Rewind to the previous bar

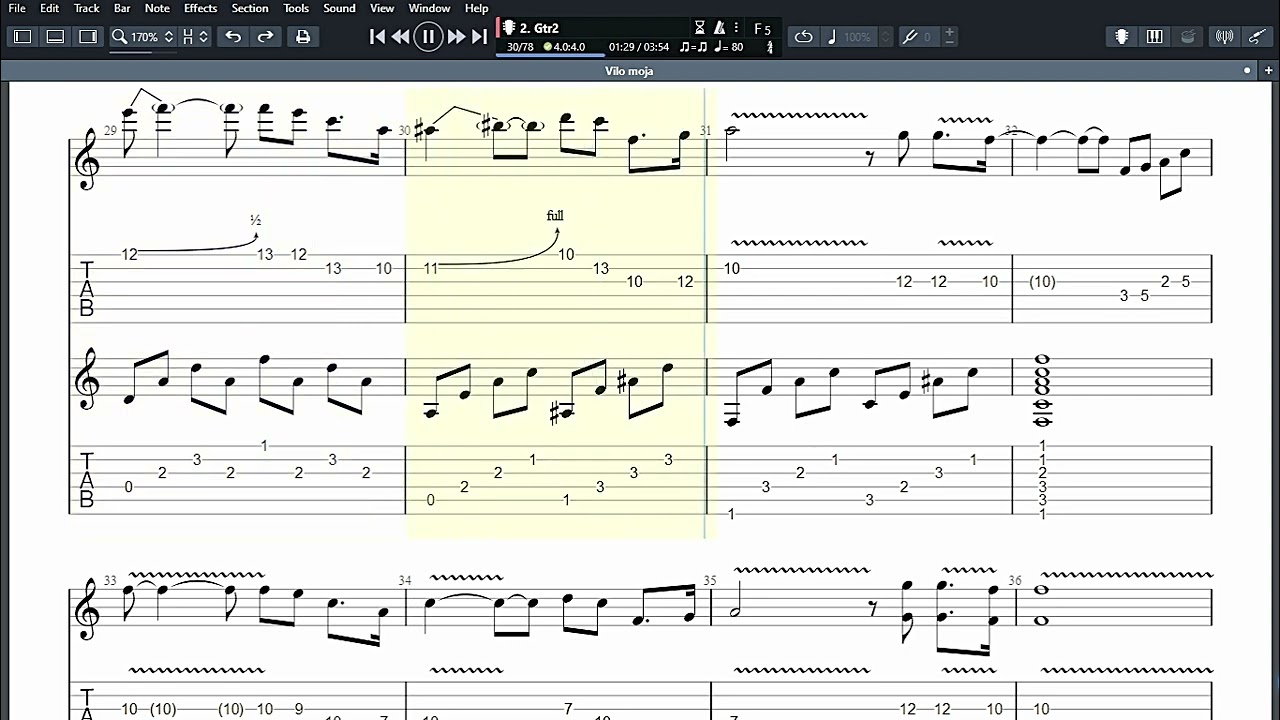click(400, 37)
